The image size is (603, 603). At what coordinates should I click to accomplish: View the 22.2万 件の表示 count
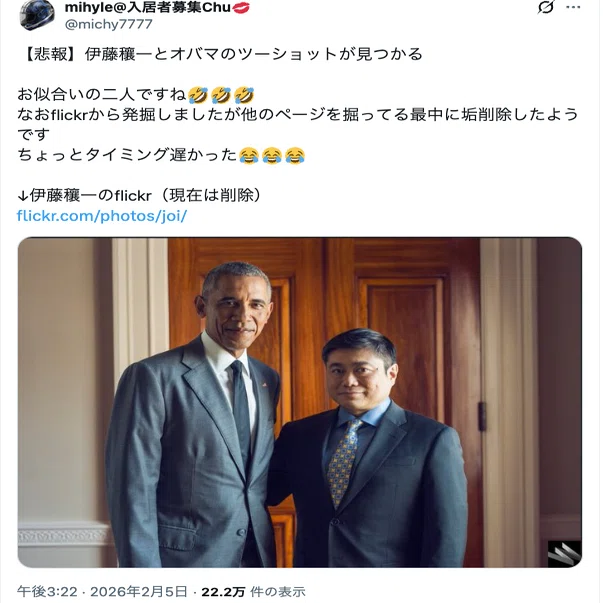[x=253, y=591]
